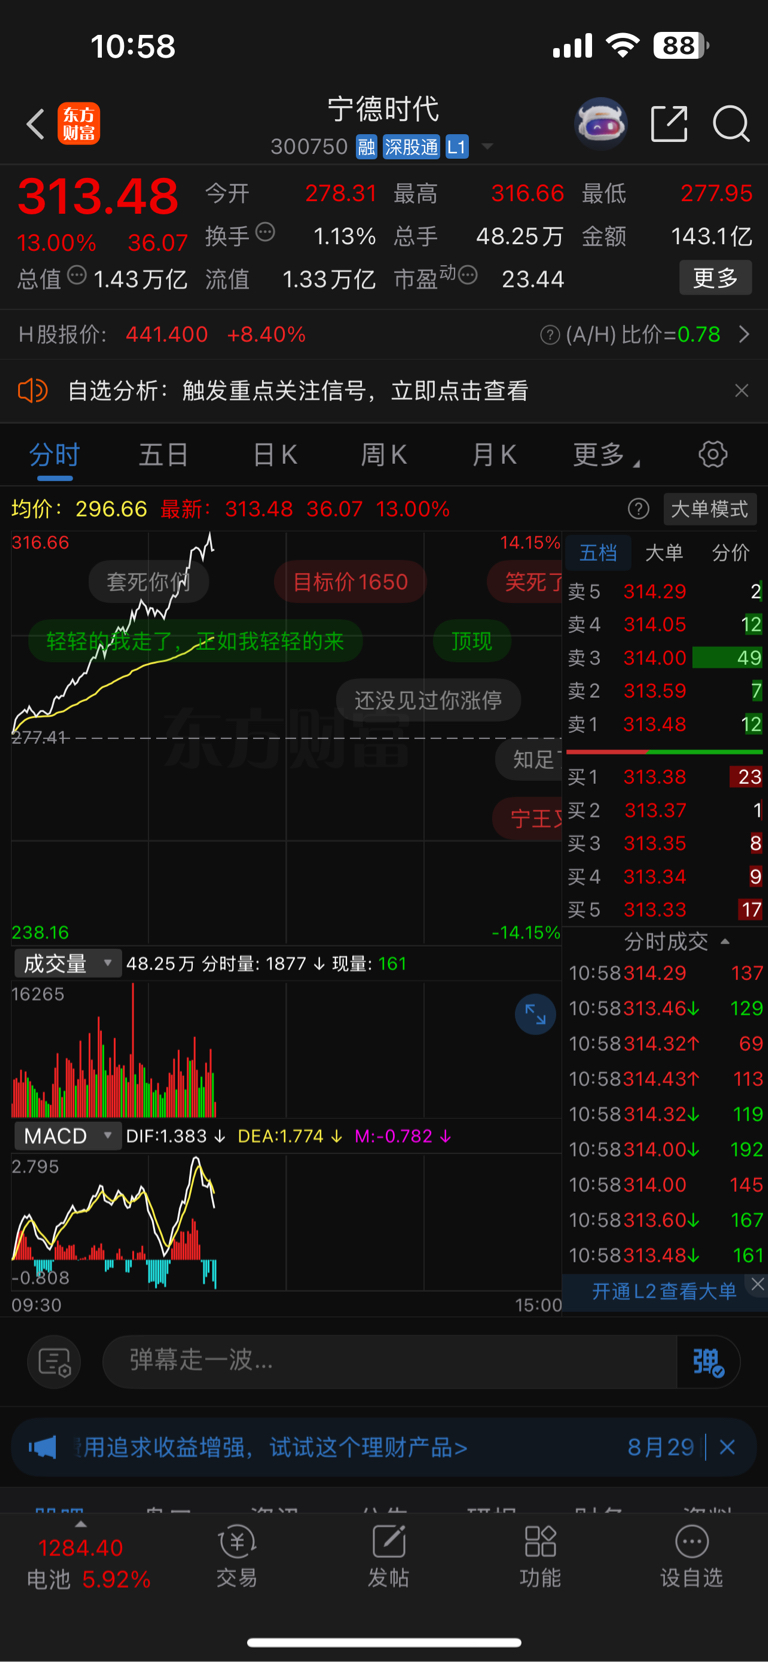Open the 成交量 indicator dropdown
Viewport: 768px width, 1662px height.
(67, 963)
